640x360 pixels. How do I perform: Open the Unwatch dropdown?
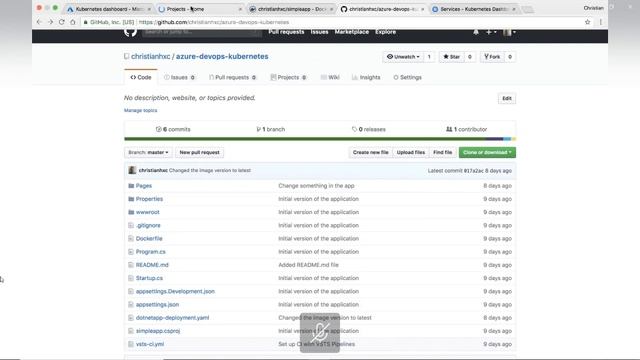coord(403,57)
